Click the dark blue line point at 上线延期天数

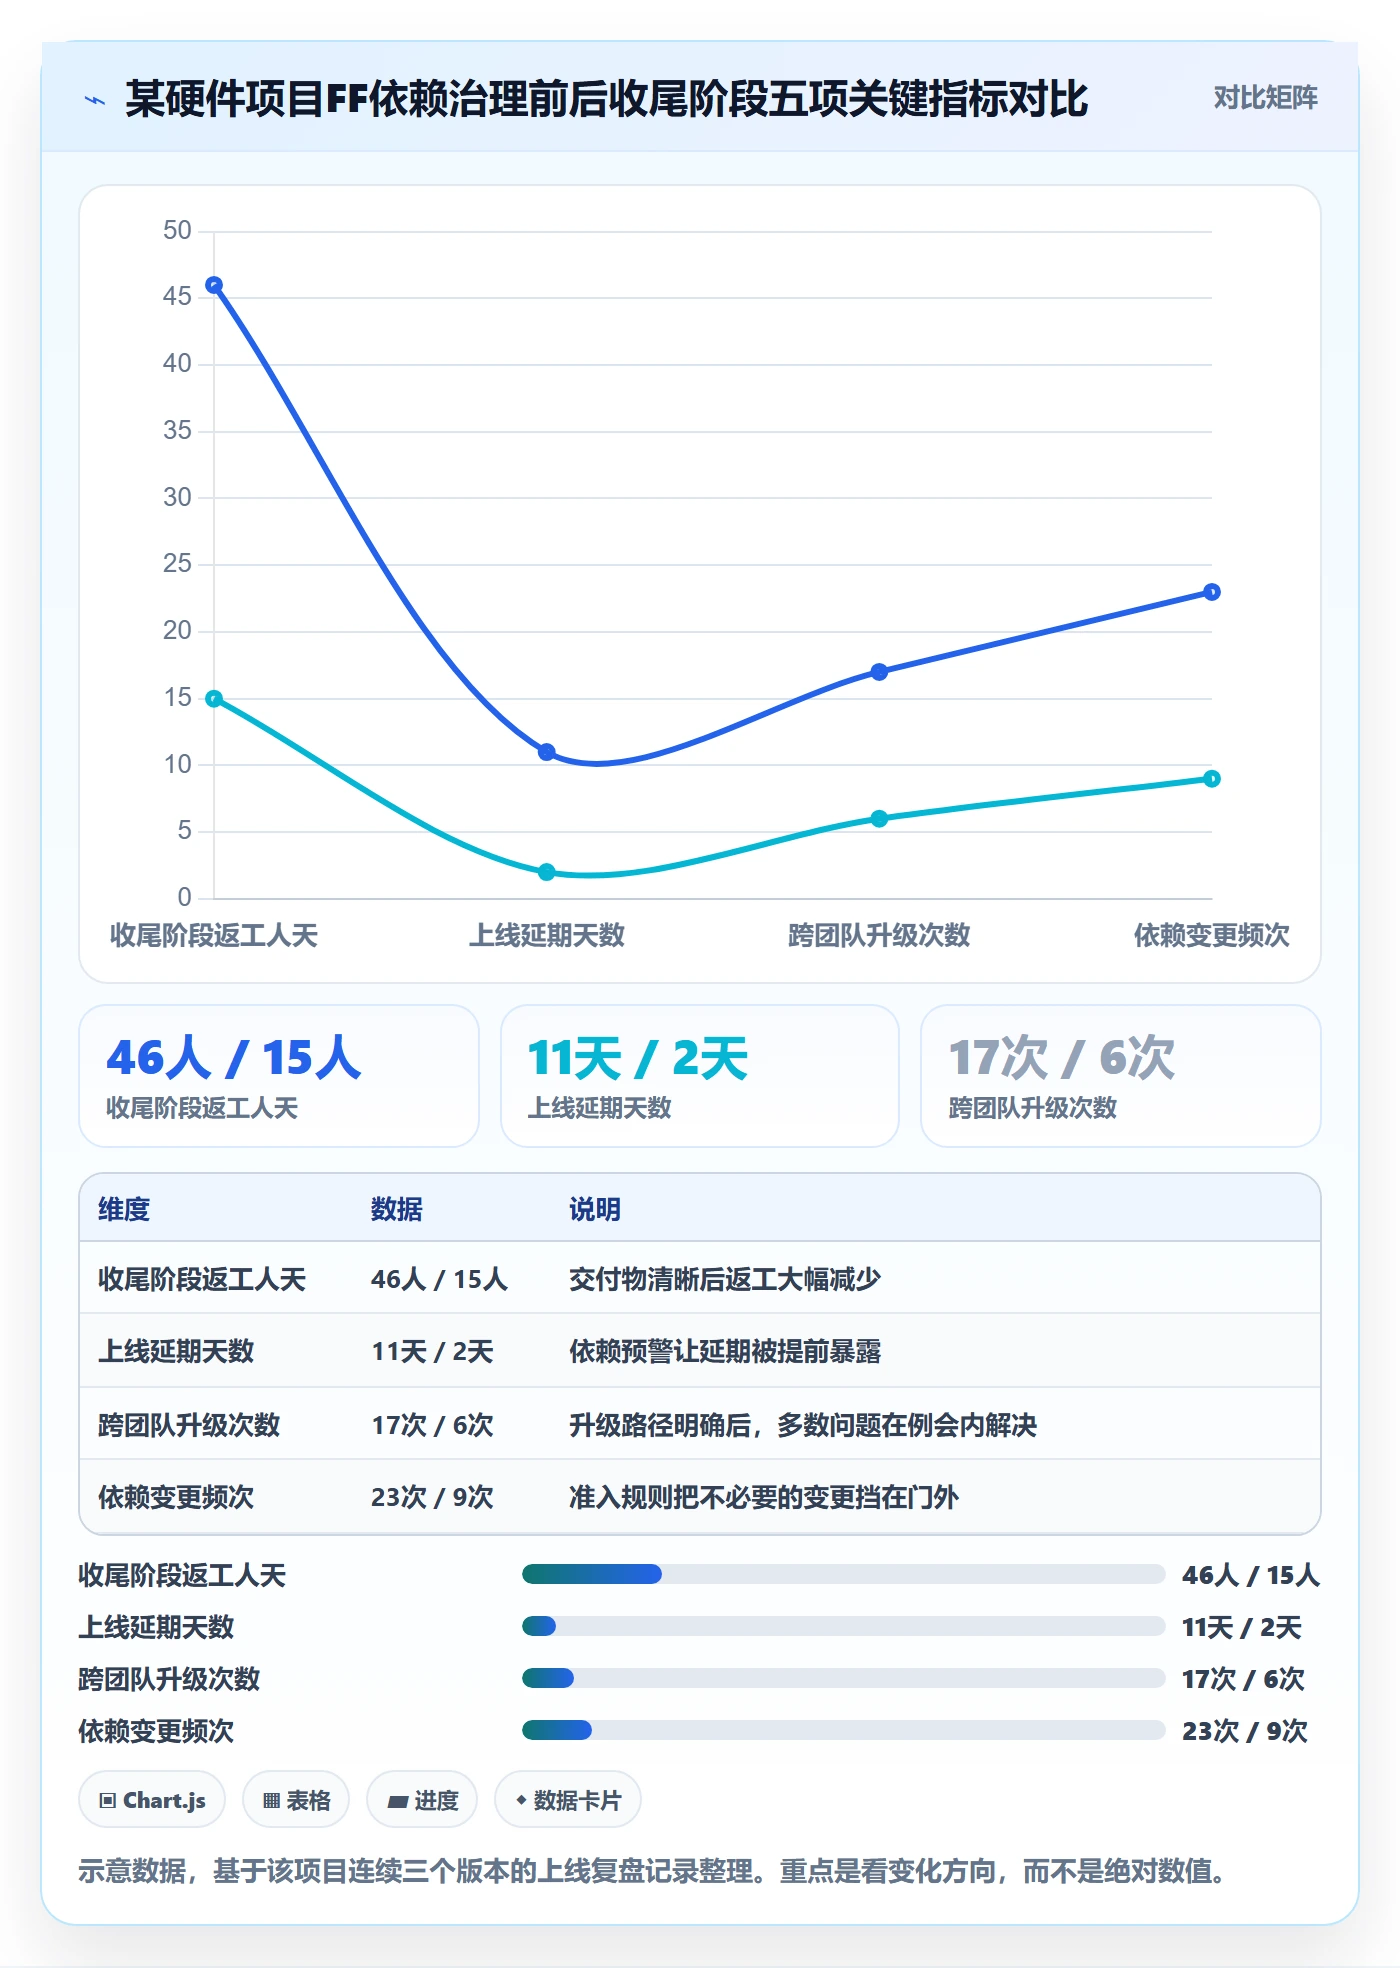pyautogui.click(x=547, y=752)
